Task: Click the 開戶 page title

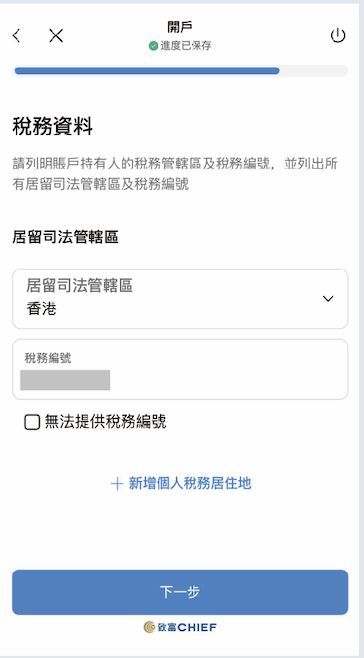Action: [x=180, y=27]
